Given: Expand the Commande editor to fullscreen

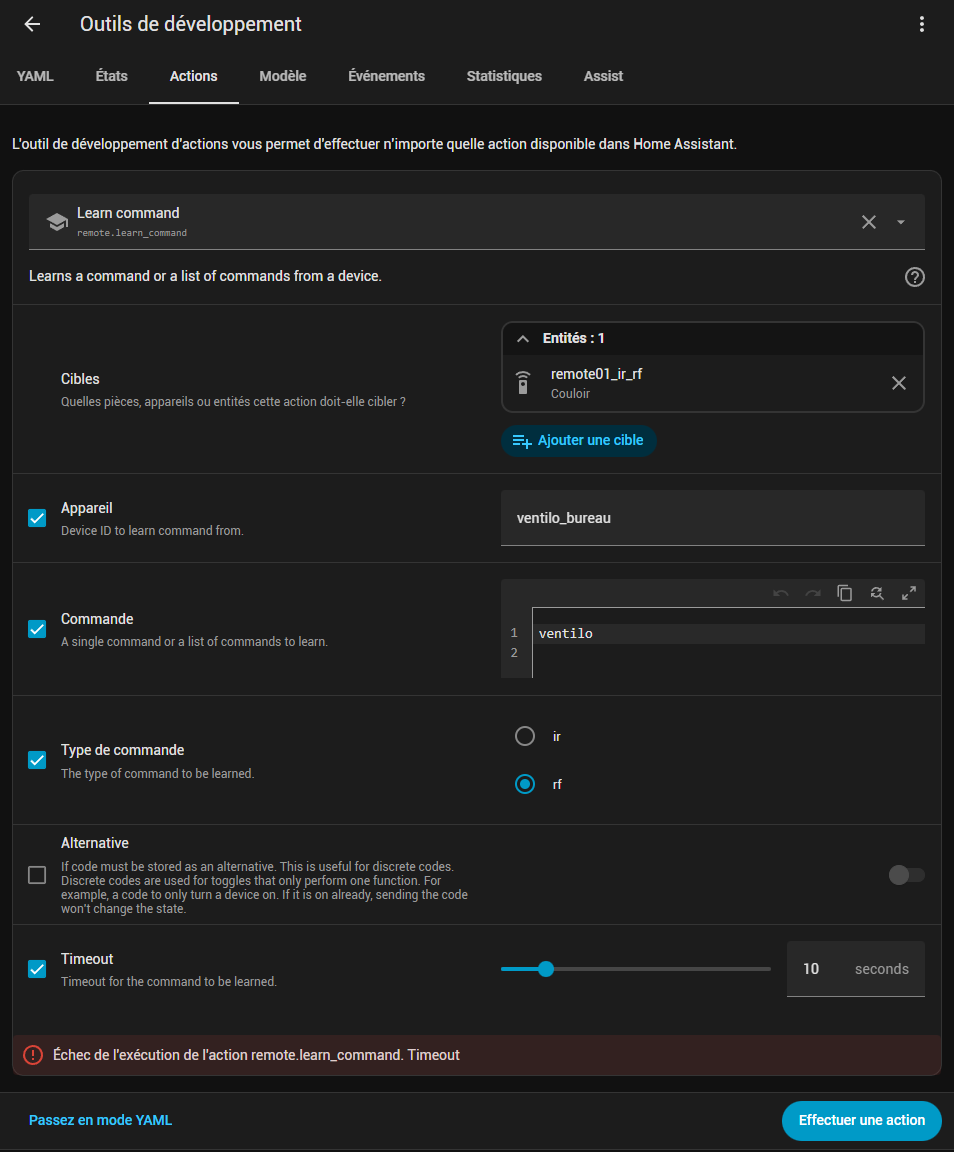Looking at the screenshot, I should pos(909,593).
